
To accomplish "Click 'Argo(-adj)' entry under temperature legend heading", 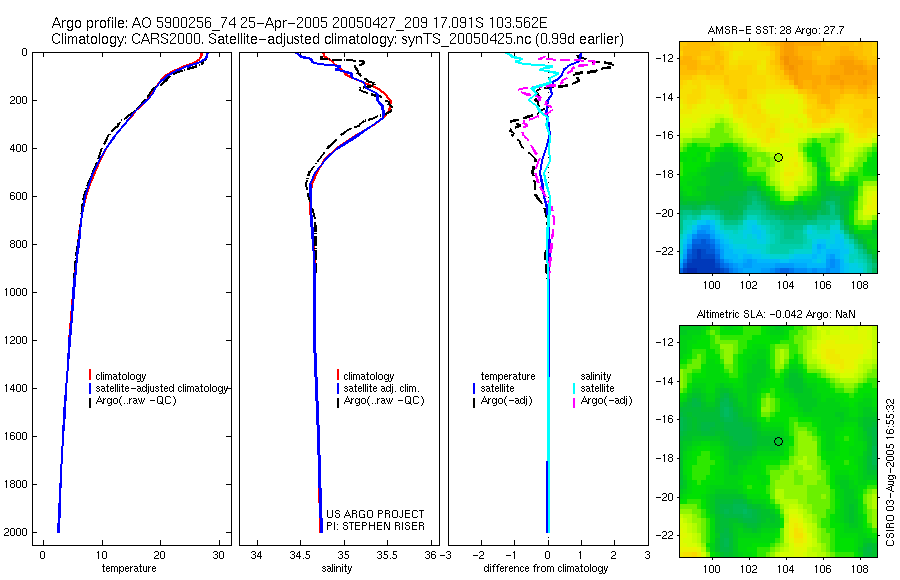I will 507,401.
